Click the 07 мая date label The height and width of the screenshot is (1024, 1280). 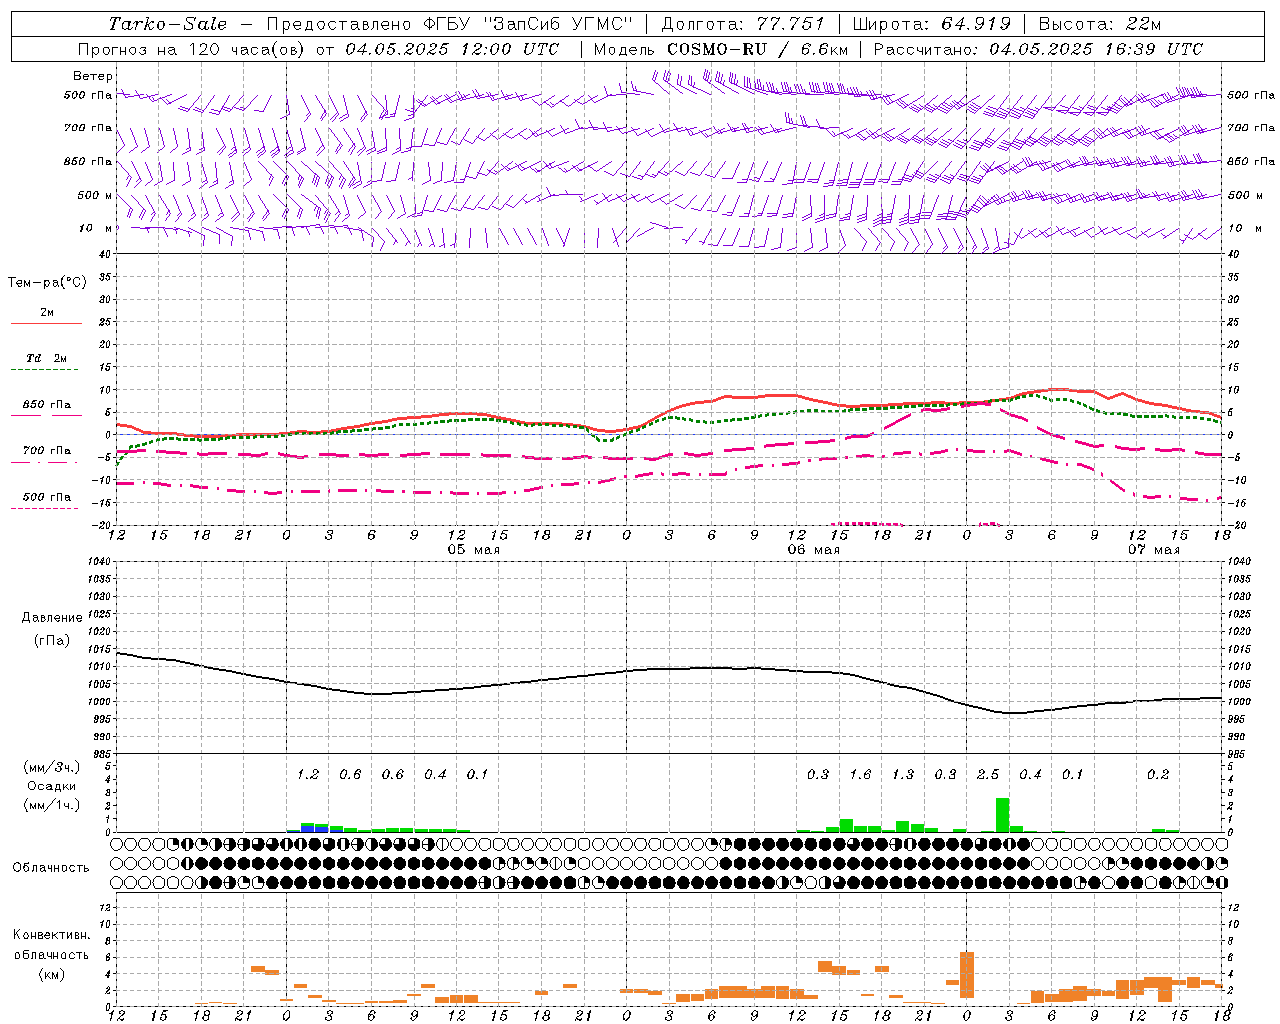pyautogui.click(x=1154, y=550)
